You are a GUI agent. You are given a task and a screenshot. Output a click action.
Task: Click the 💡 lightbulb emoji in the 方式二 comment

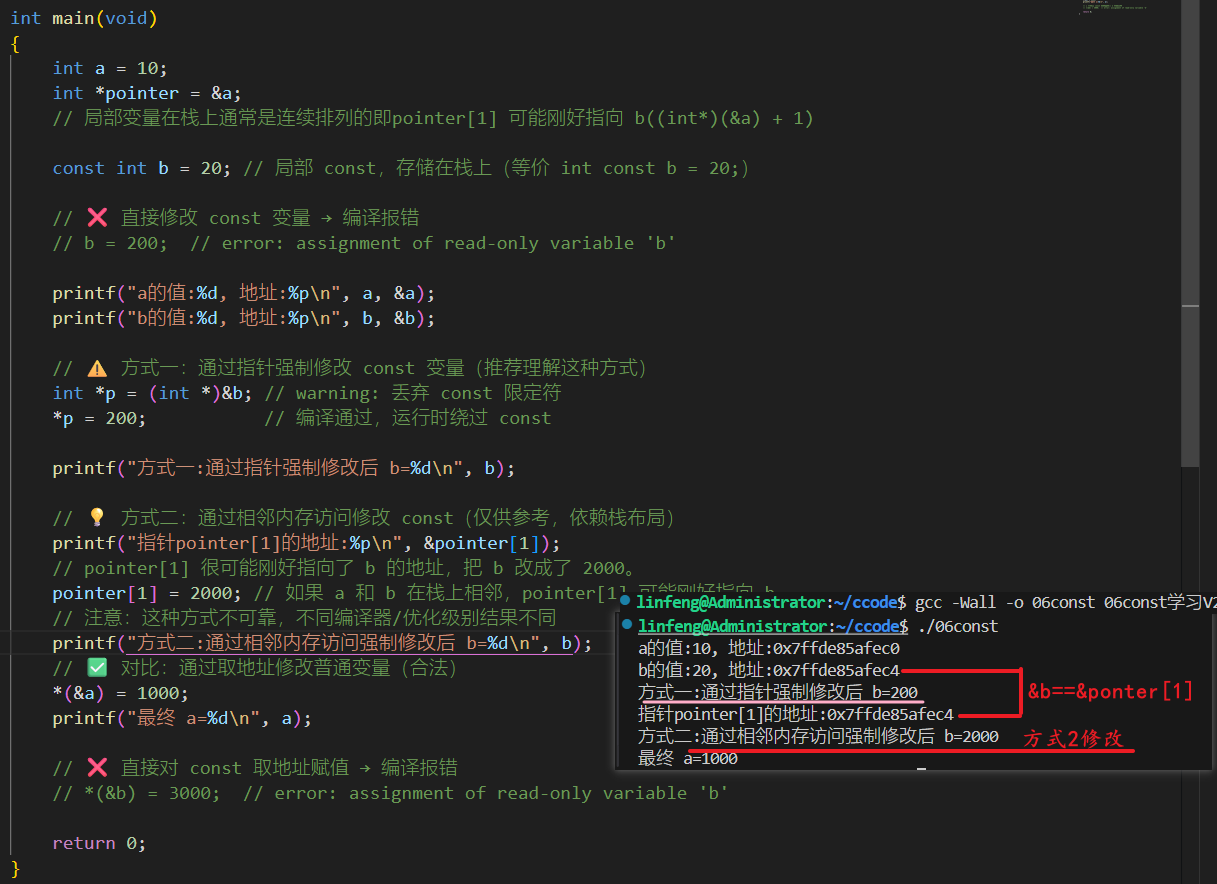click(98, 518)
